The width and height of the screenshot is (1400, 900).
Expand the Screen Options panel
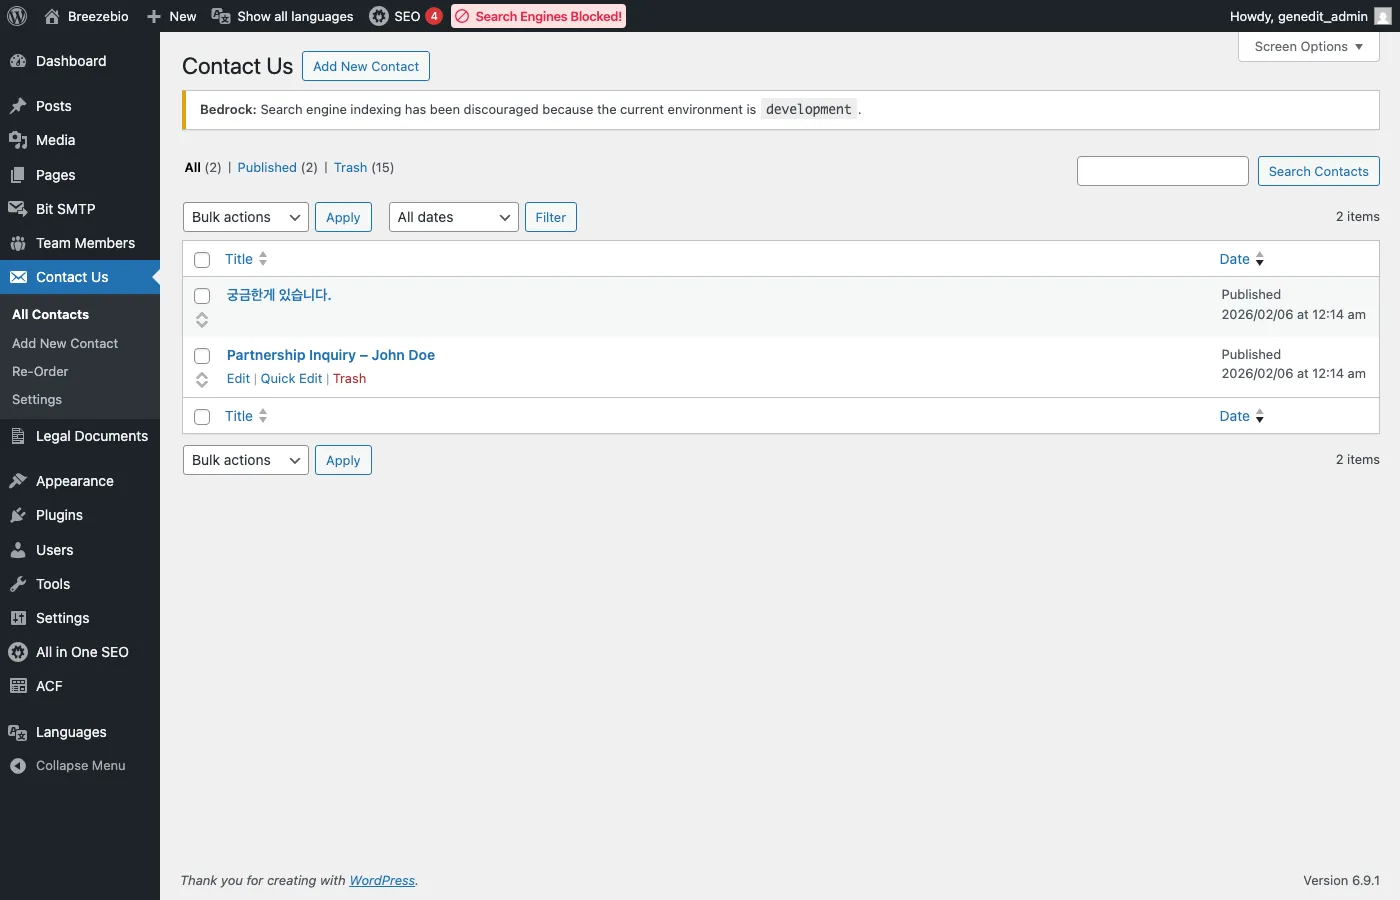pyautogui.click(x=1308, y=47)
